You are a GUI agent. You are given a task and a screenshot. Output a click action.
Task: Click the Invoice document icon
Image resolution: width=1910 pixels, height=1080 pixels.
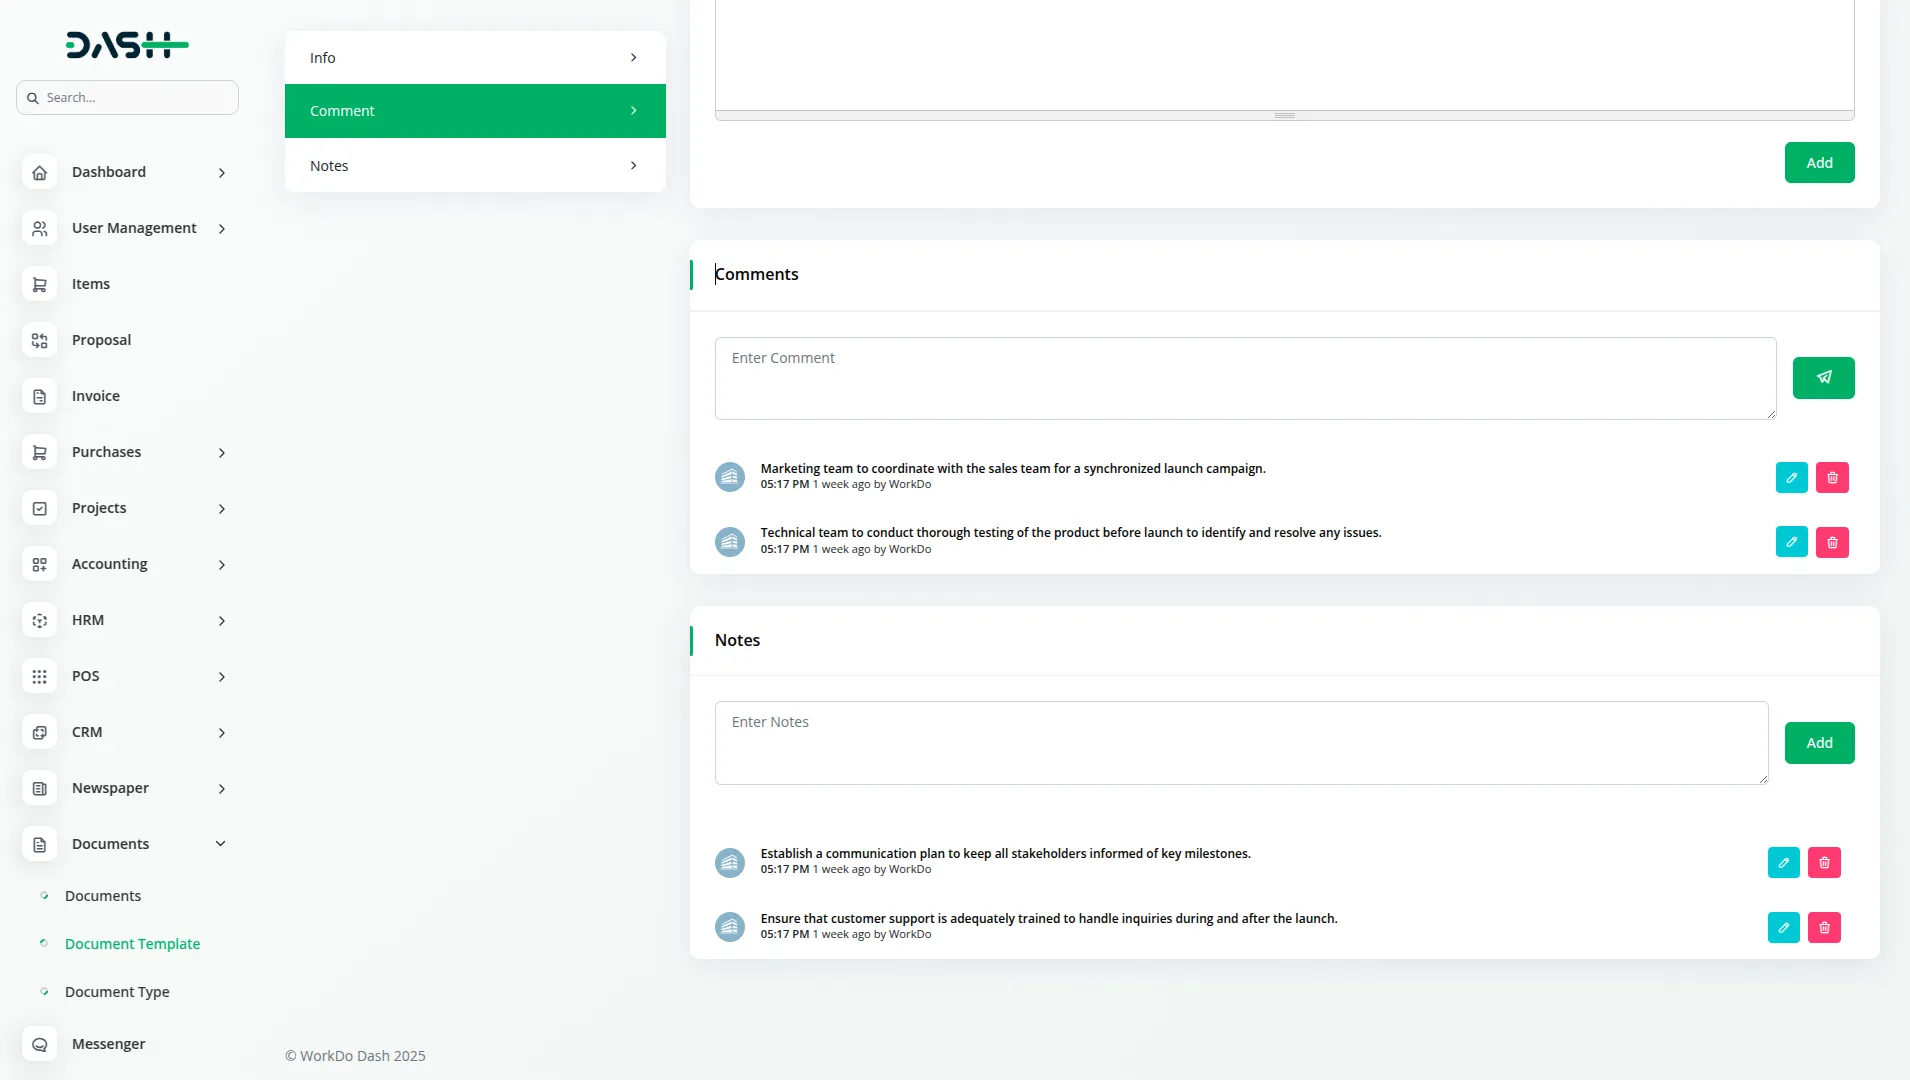[x=39, y=396]
